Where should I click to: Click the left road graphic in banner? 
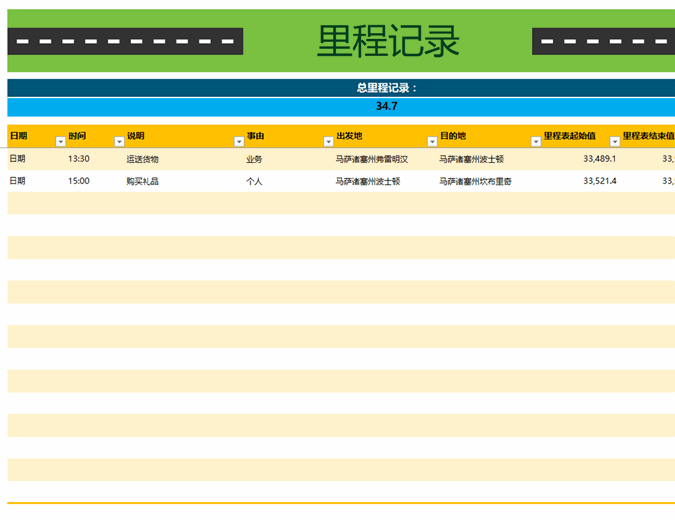pos(126,41)
